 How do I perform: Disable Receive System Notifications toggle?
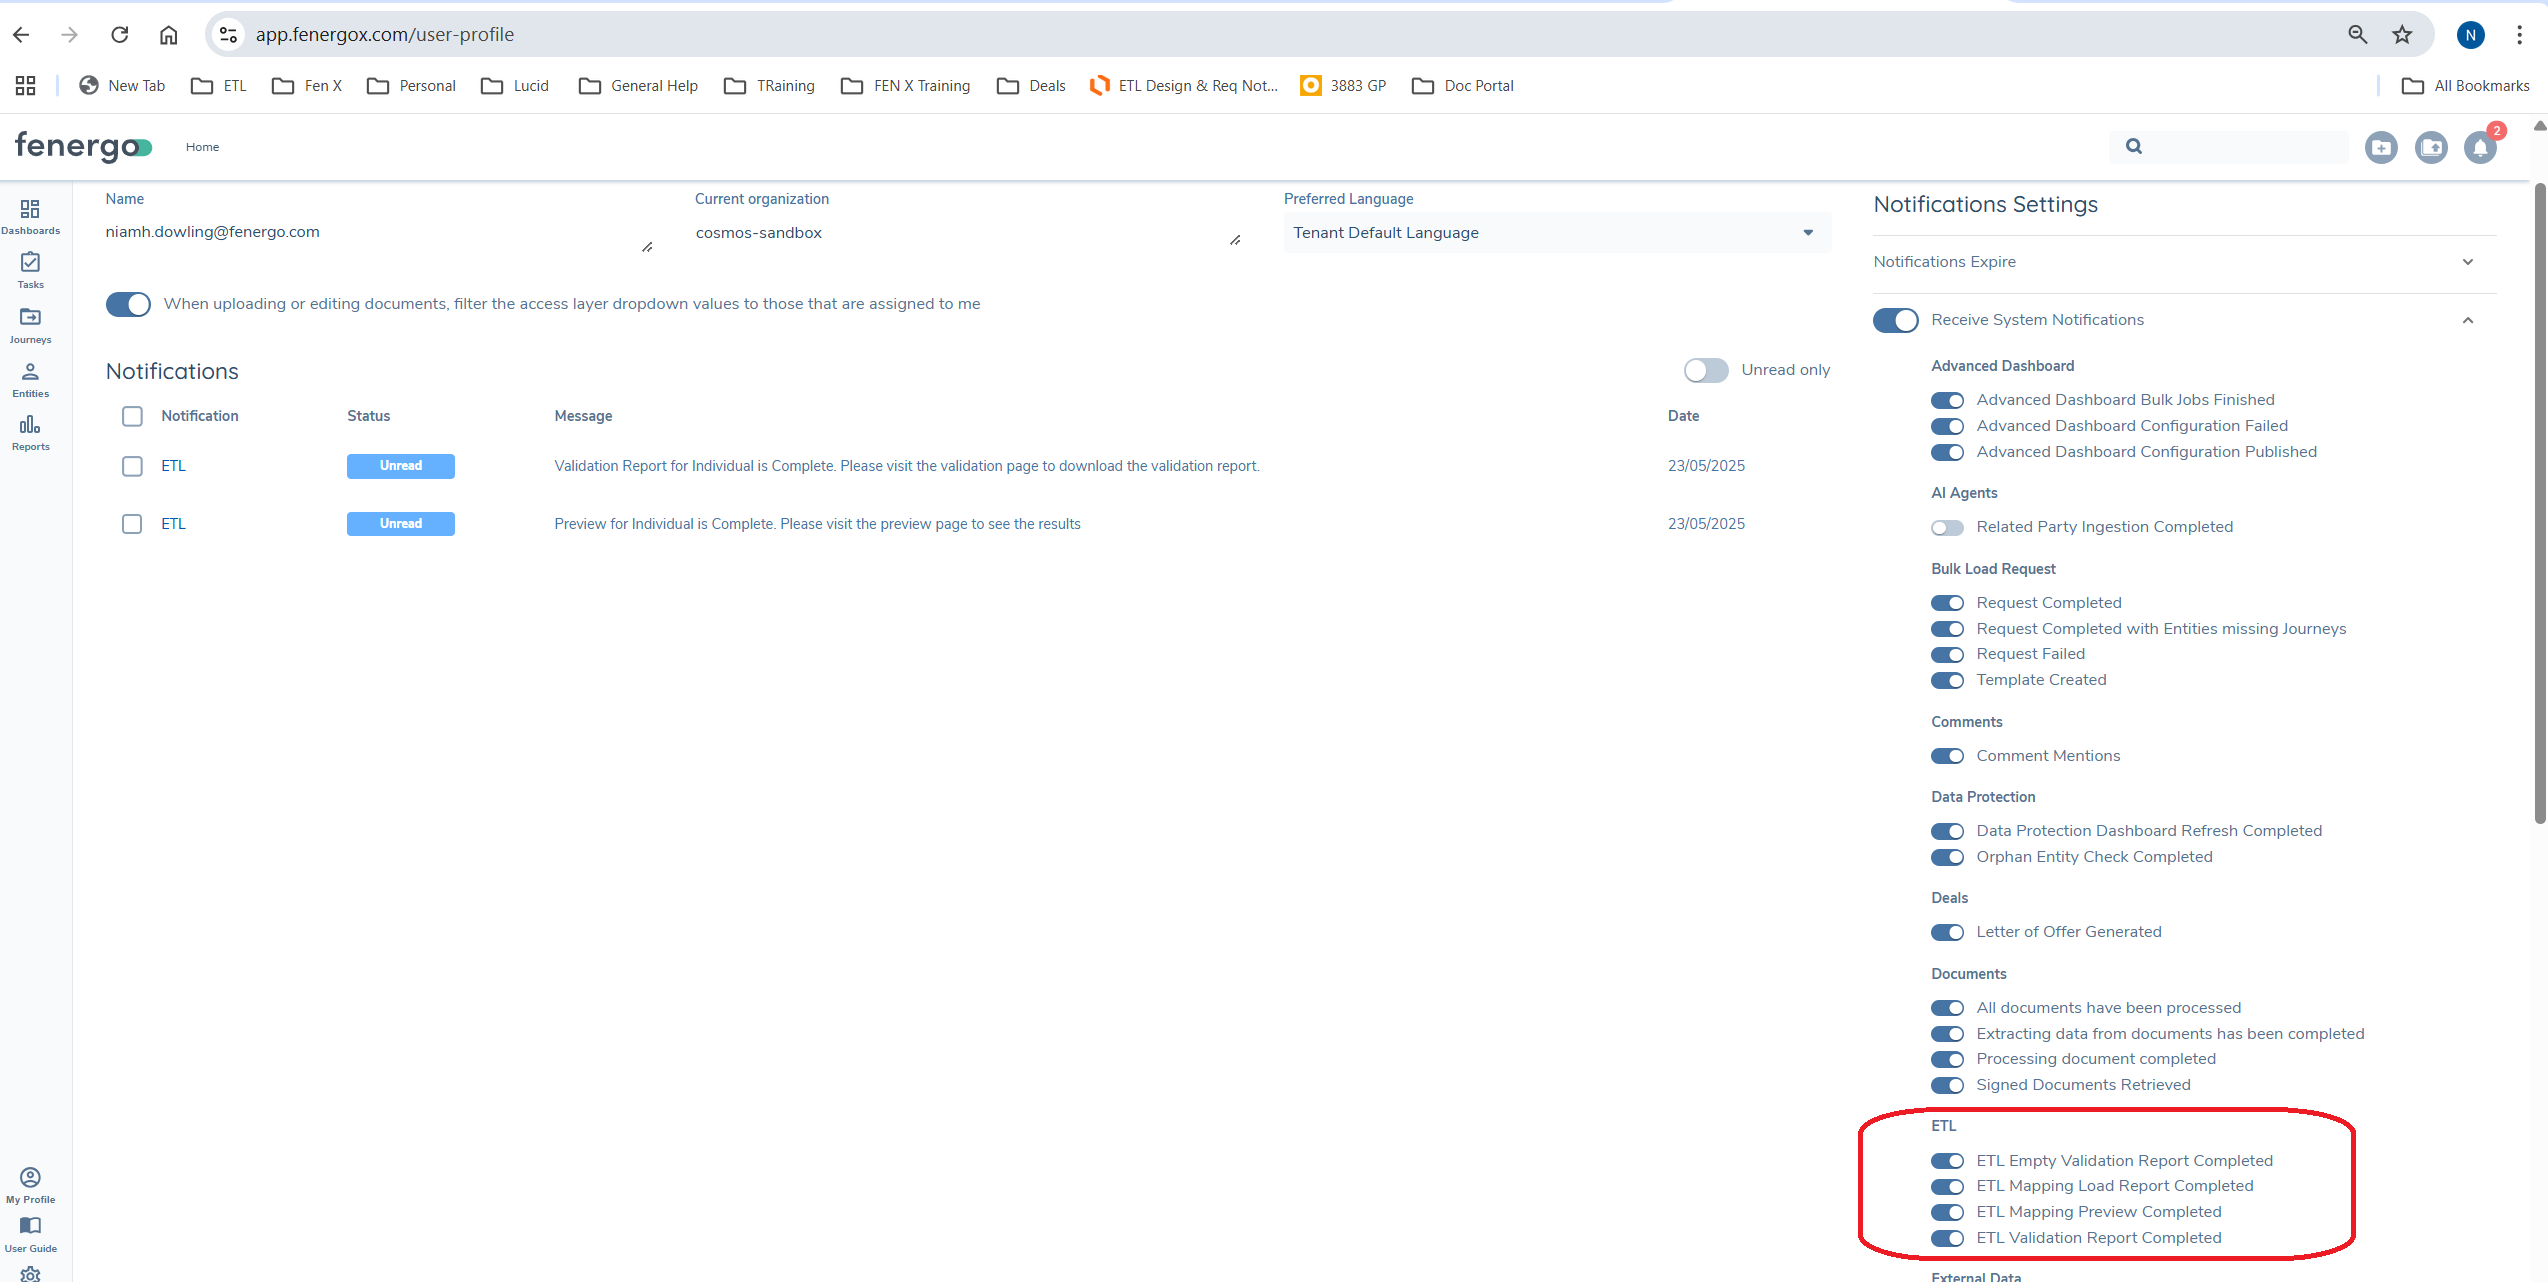(1895, 320)
